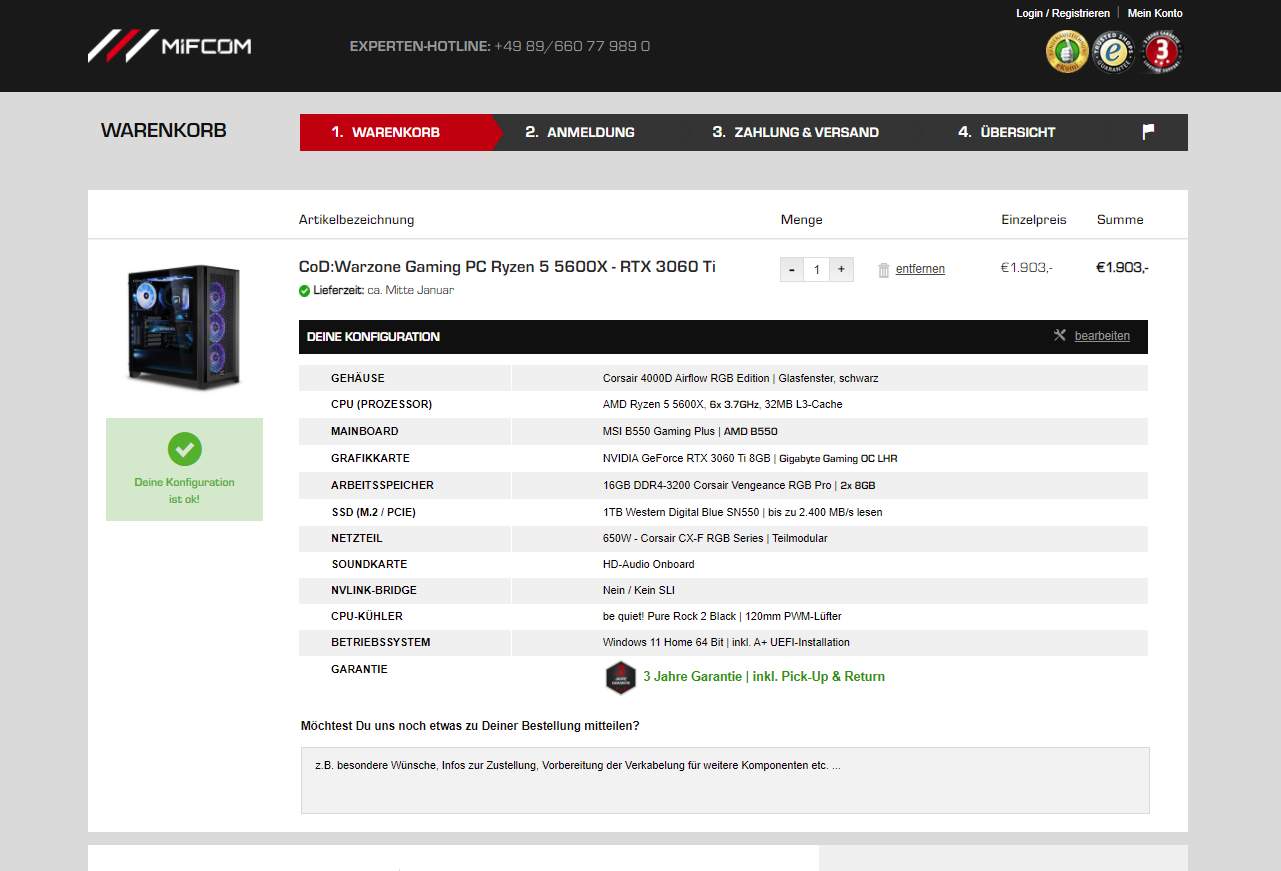This screenshot has width=1281, height=871.
Task: Click the 16GB DDR4-3200 Corsair Vengeance entry
Action: coord(739,485)
